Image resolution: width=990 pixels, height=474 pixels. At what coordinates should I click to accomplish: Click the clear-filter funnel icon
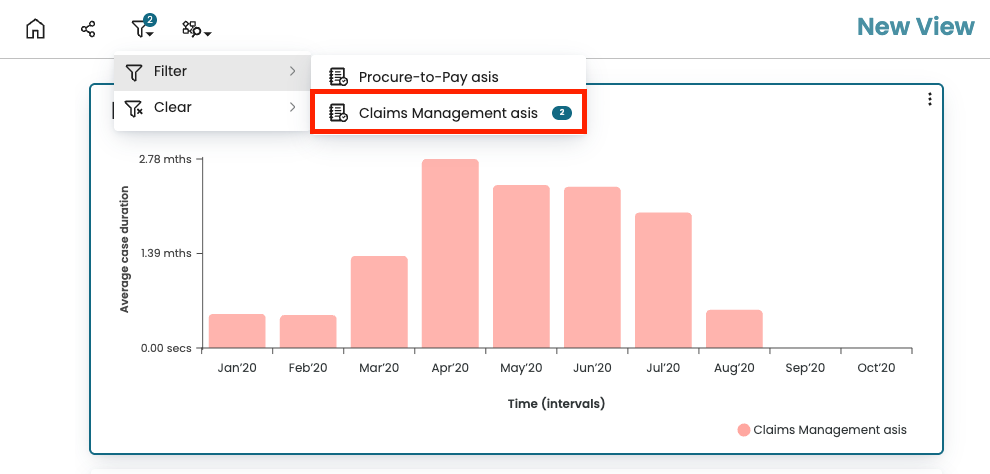point(133,108)
